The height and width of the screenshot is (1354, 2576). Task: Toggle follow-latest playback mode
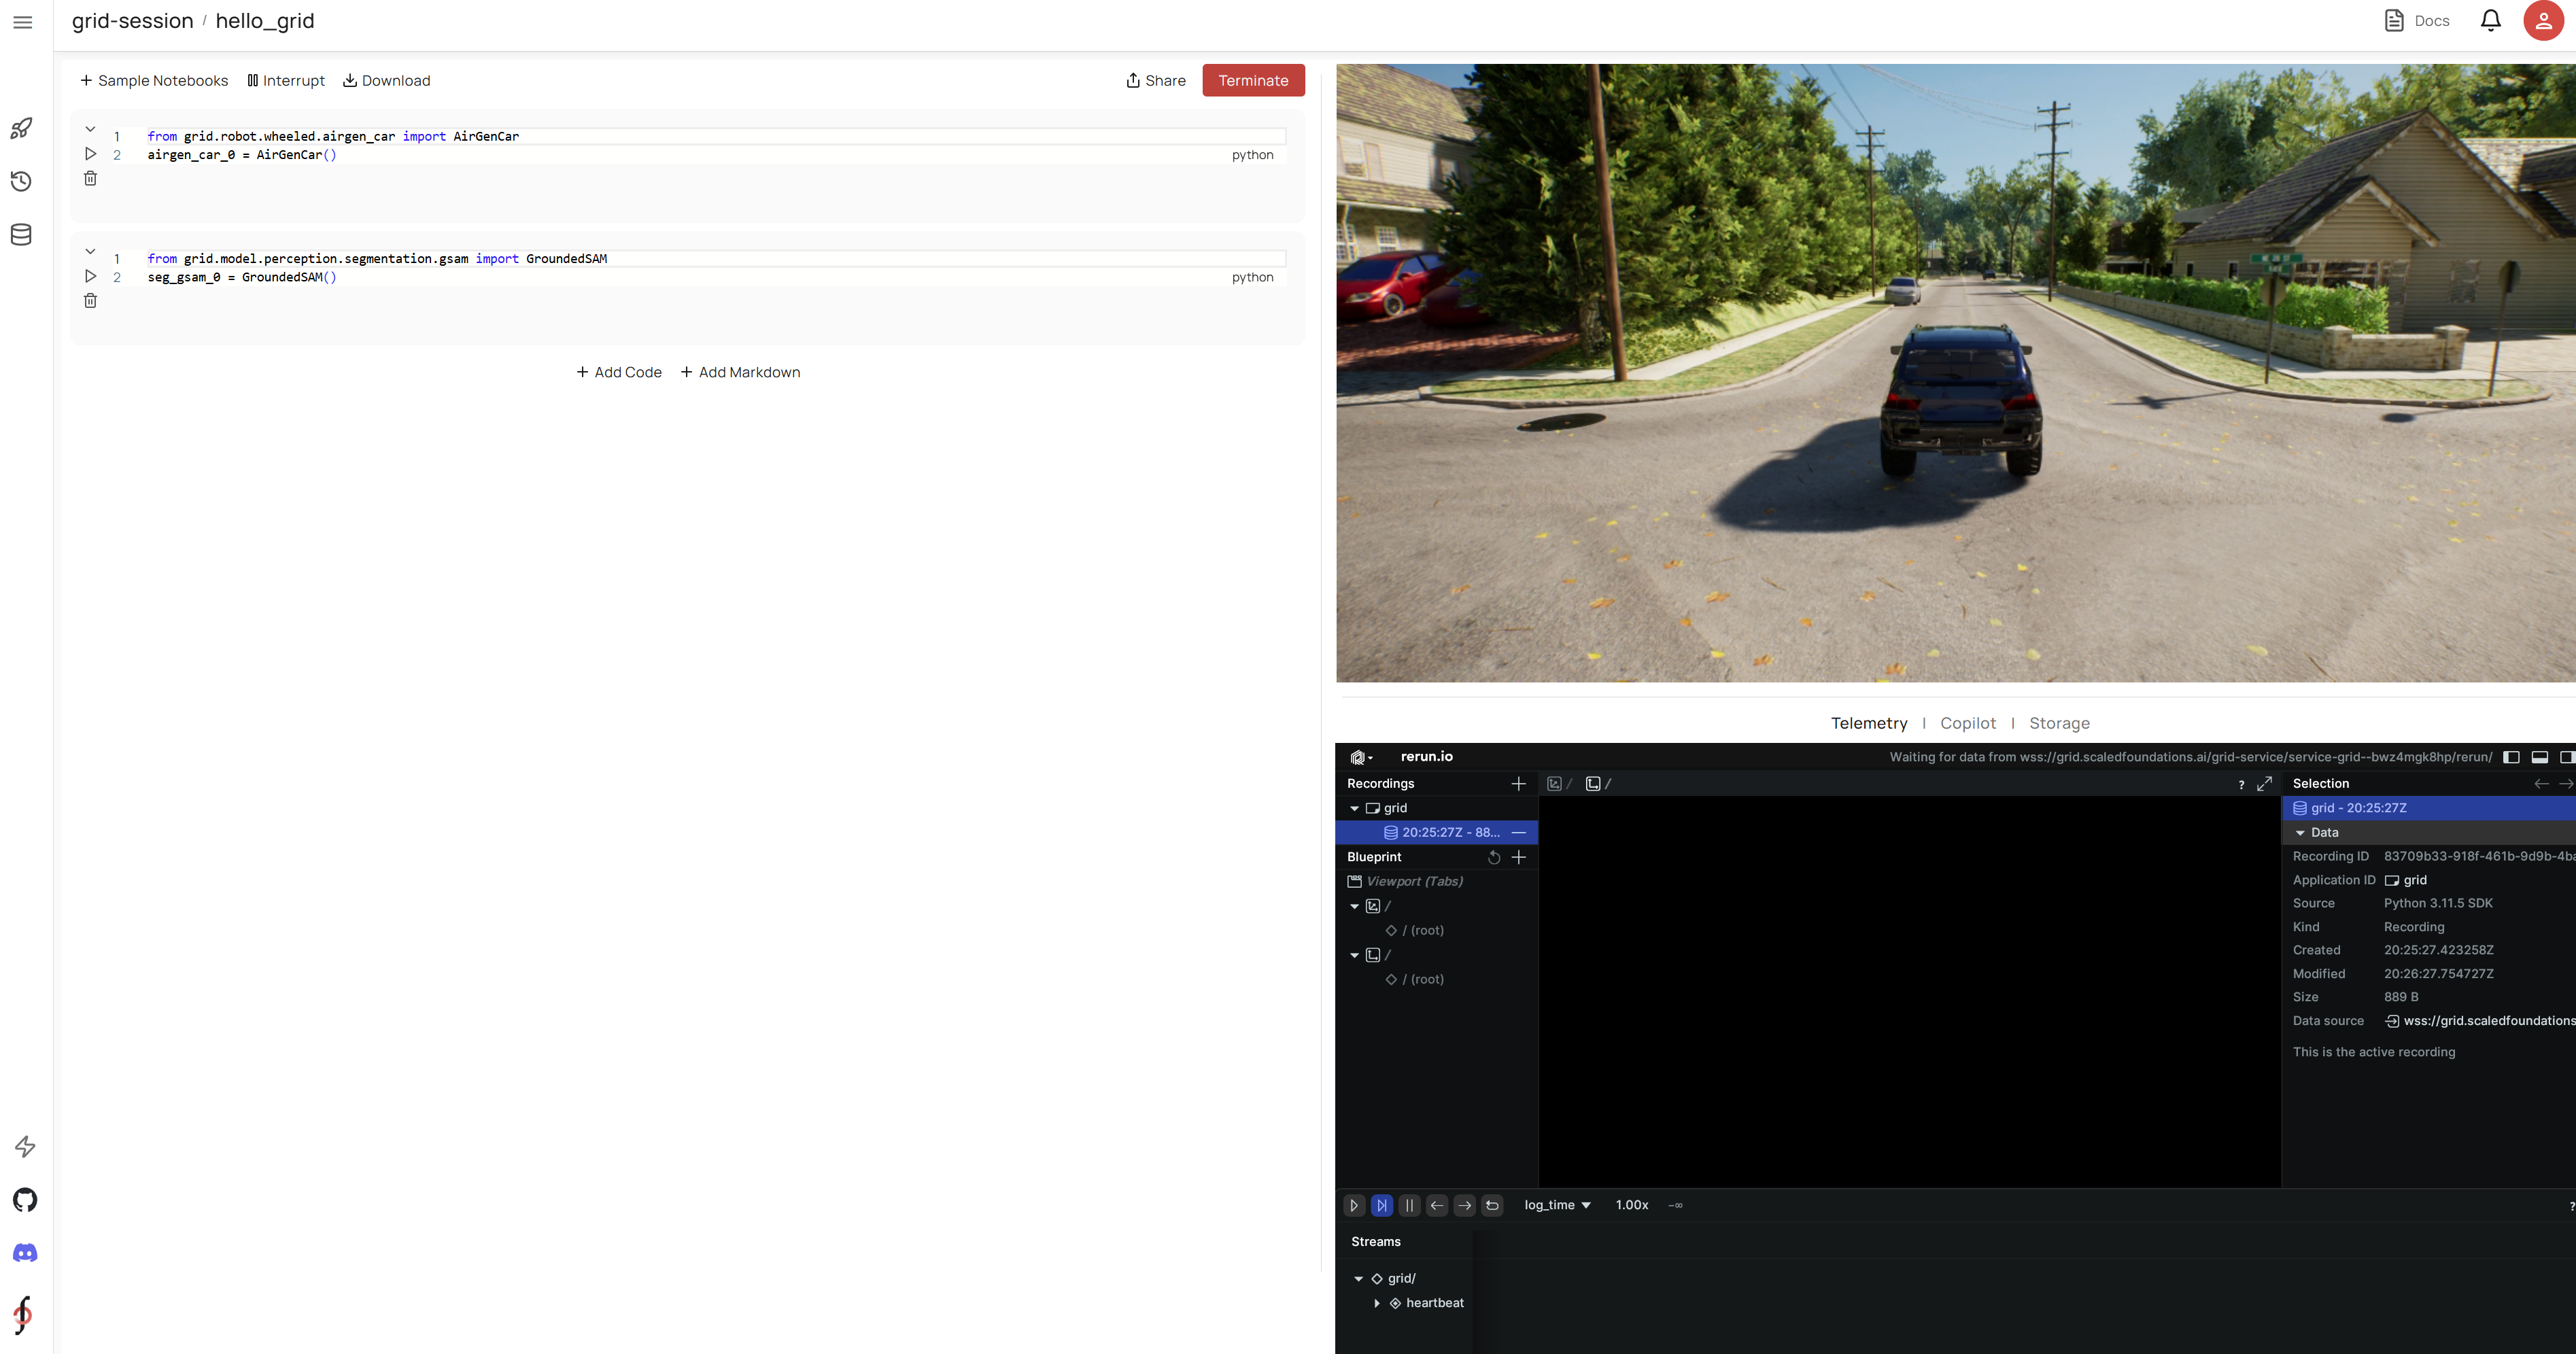point(1382,1206)
